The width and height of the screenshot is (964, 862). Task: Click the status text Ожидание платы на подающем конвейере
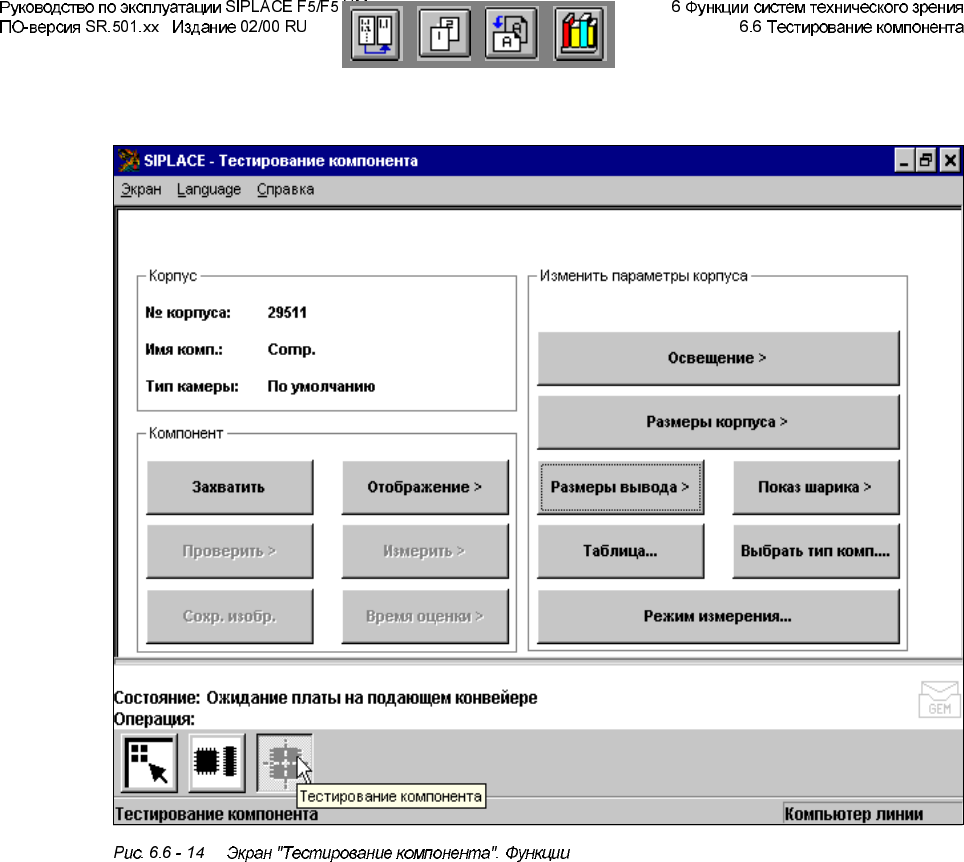click(x=372, y=698)
